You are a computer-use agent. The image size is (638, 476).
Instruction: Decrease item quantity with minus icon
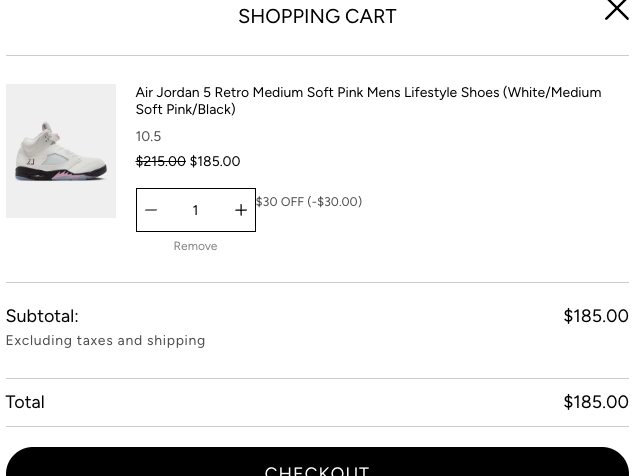click(x=151, y=210)
